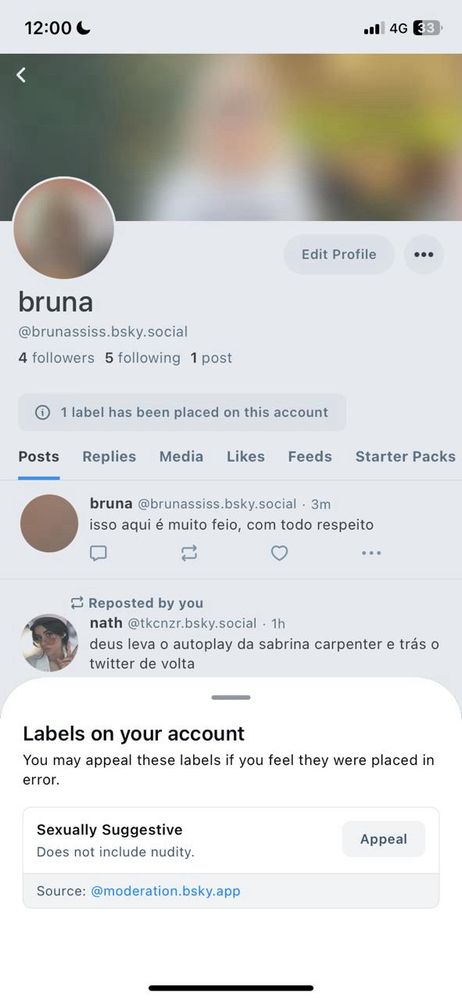Viewport: 462px width, 1000px height.
Task: Open the three-dot profile options menu
Action: click(x=424, y=254)
